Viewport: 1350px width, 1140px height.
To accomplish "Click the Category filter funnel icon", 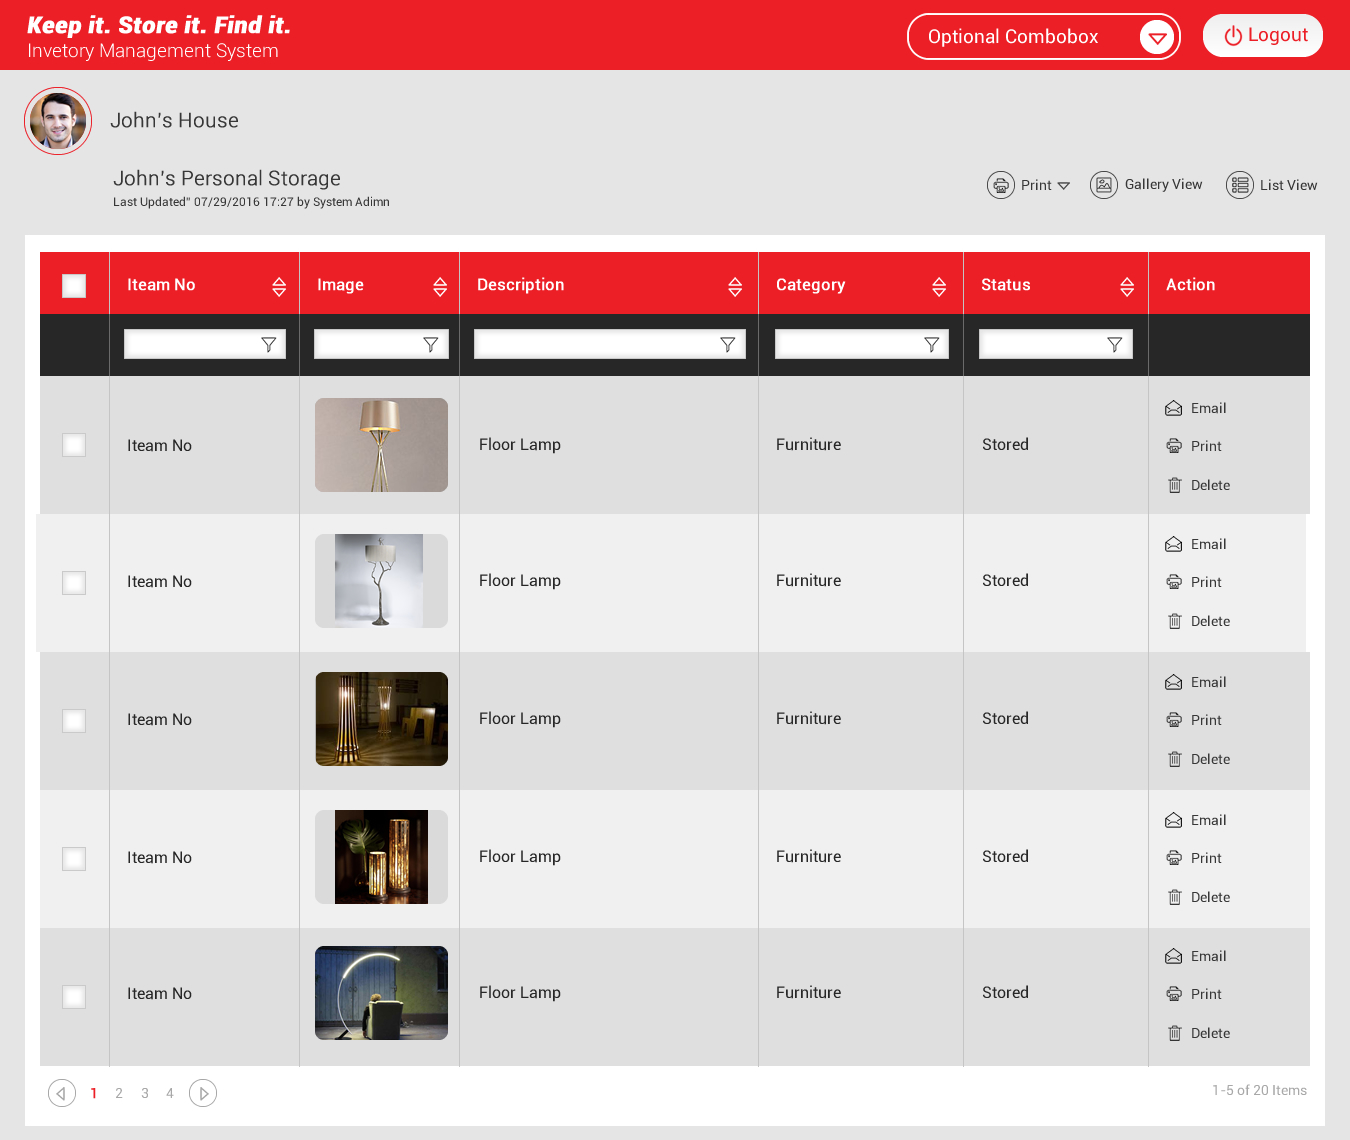I will (931, 345).
